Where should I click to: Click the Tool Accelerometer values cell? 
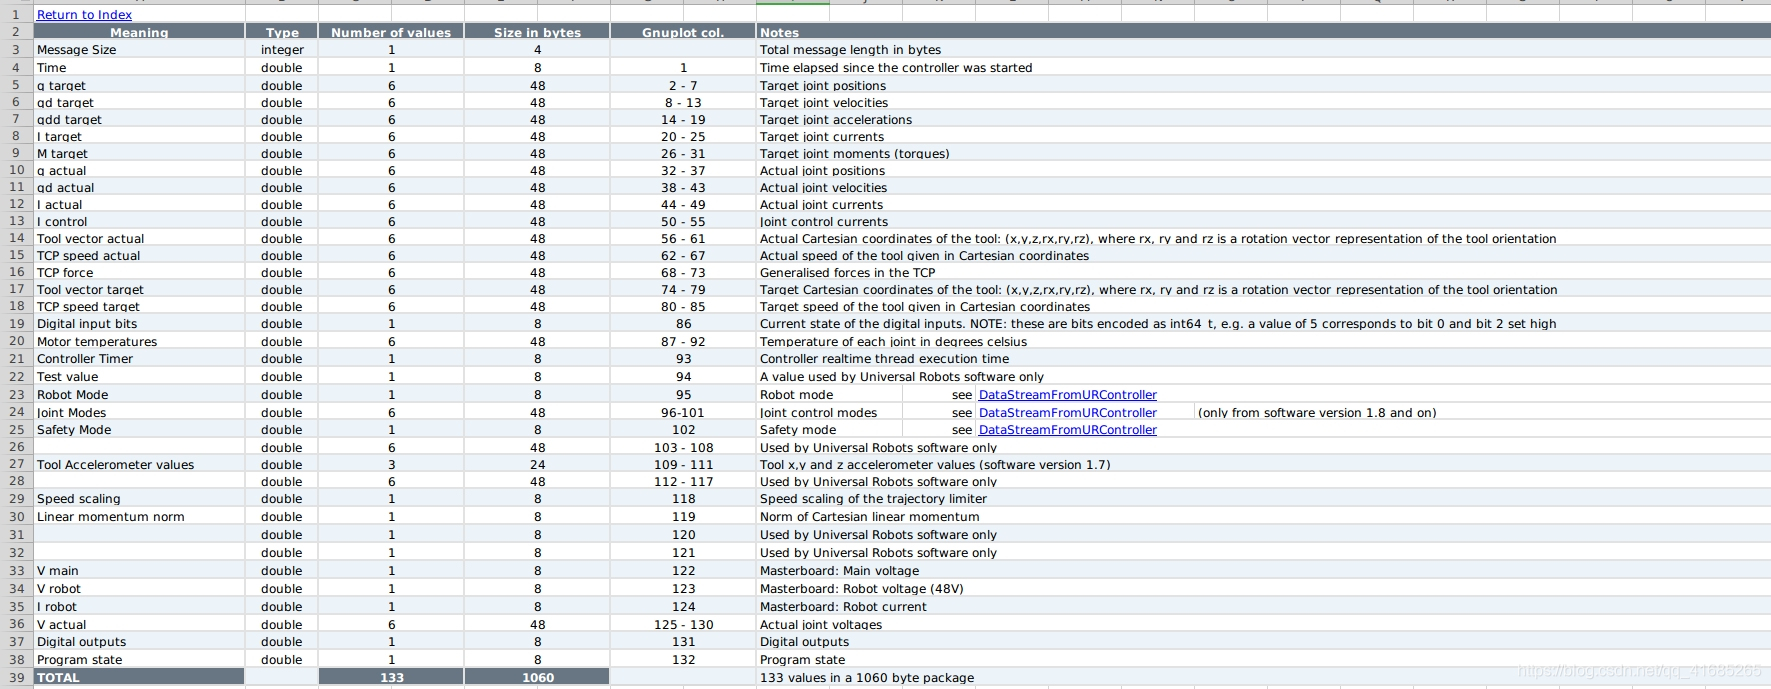point(139,465)
